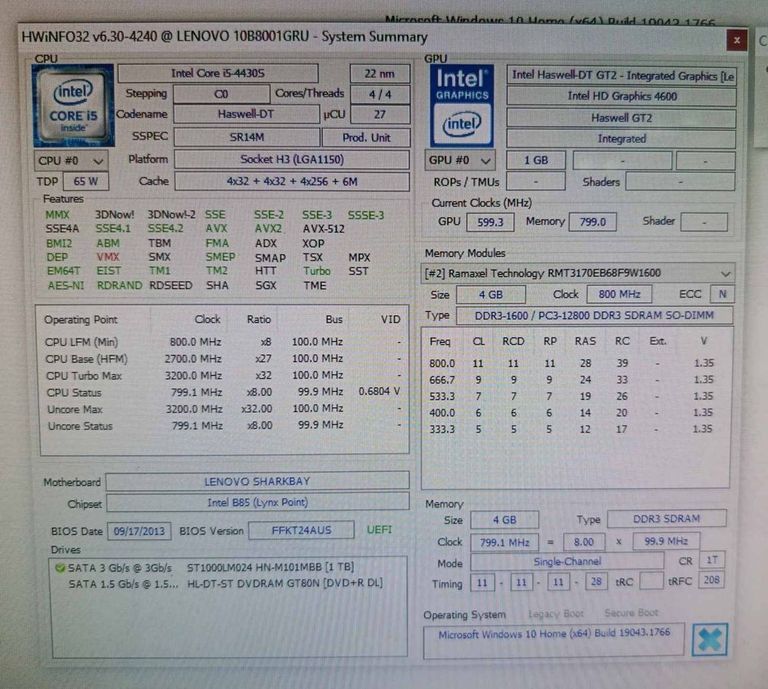
Task: Click the Uncore Status row
Action: tap(223, 425)
